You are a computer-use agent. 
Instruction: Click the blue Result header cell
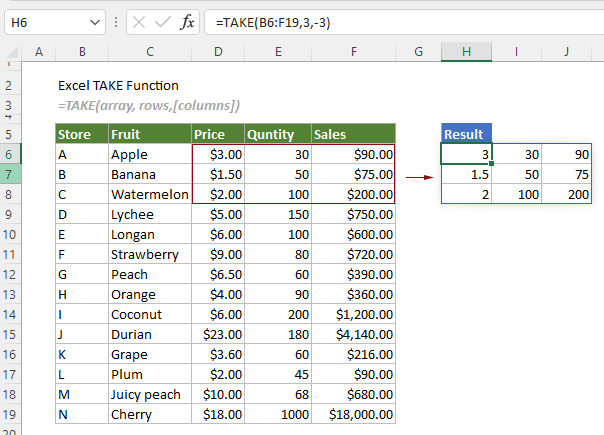point(466,134)
